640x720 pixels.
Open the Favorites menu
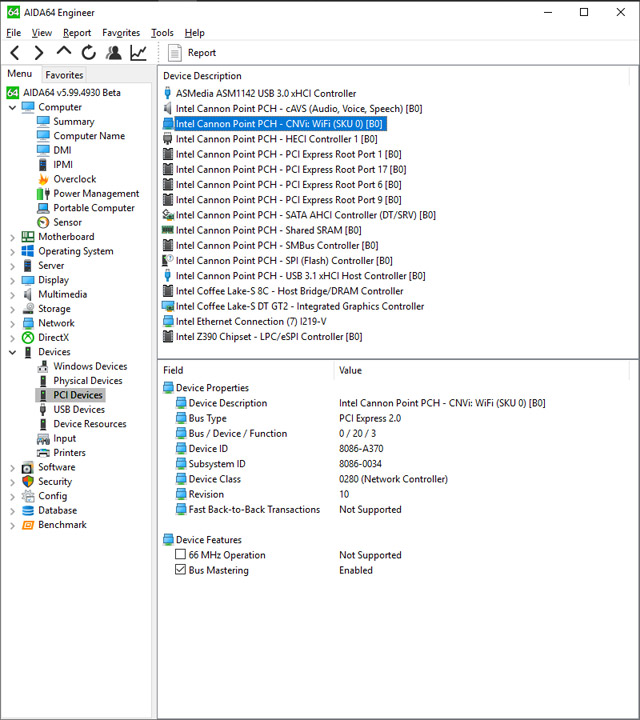tap(121, 33)
